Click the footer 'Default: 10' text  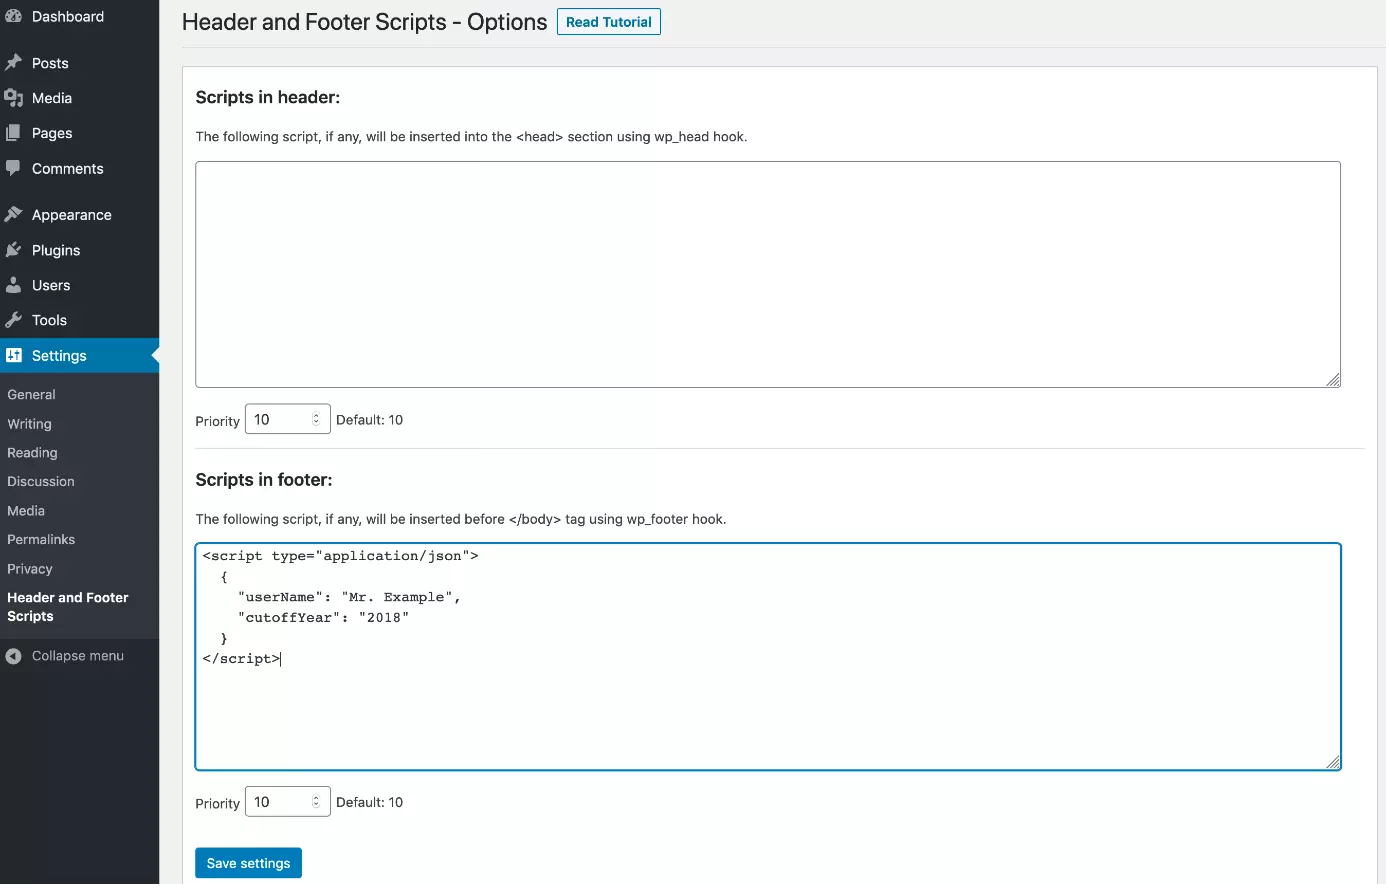tap(370, 803)
